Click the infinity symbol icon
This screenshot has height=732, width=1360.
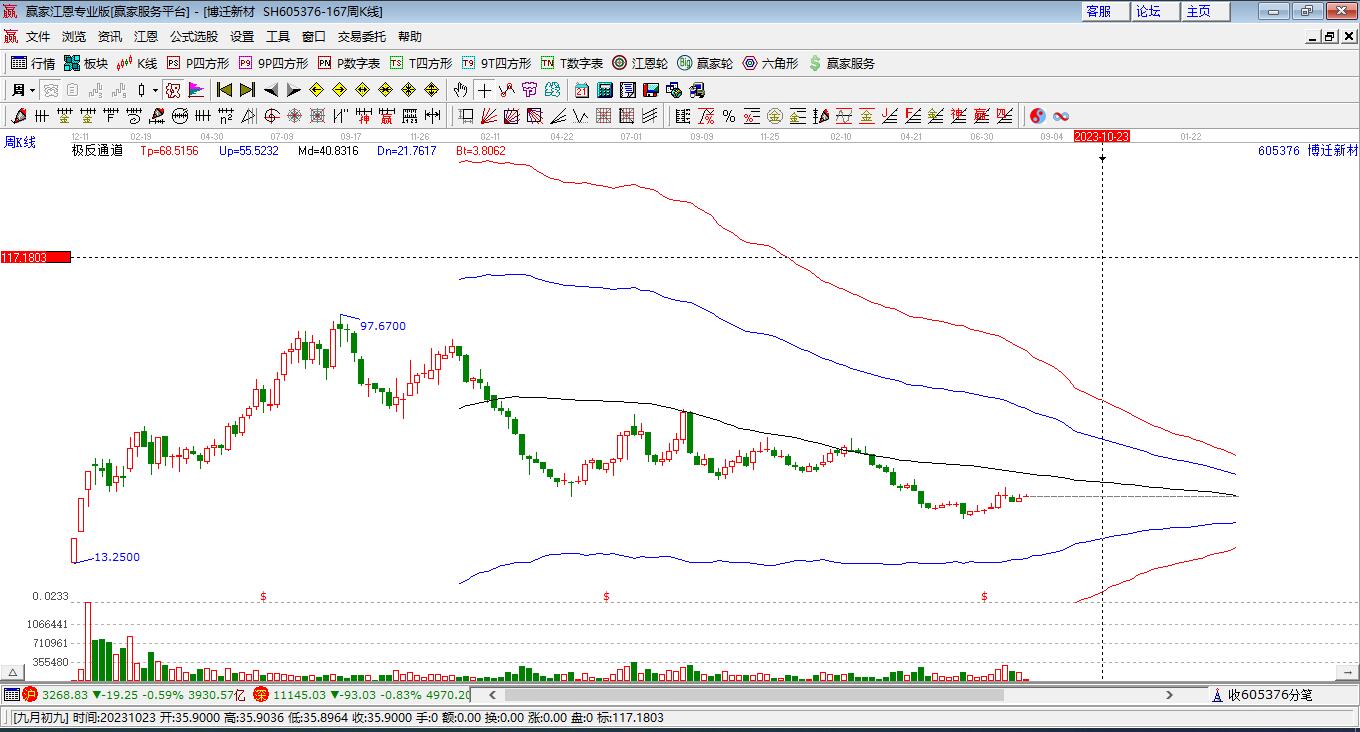pyautogui.click(x=1061, y=116)
